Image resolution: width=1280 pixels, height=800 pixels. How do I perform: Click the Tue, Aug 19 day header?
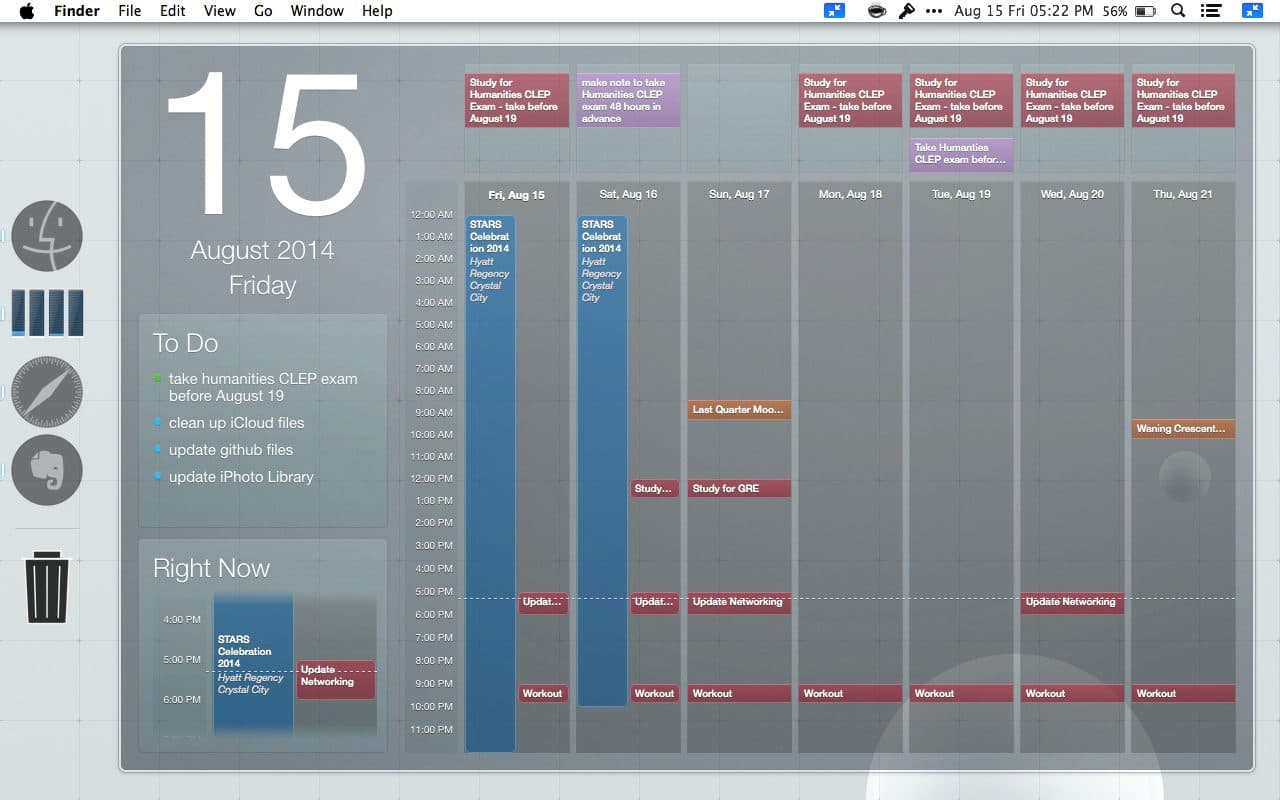960,194
